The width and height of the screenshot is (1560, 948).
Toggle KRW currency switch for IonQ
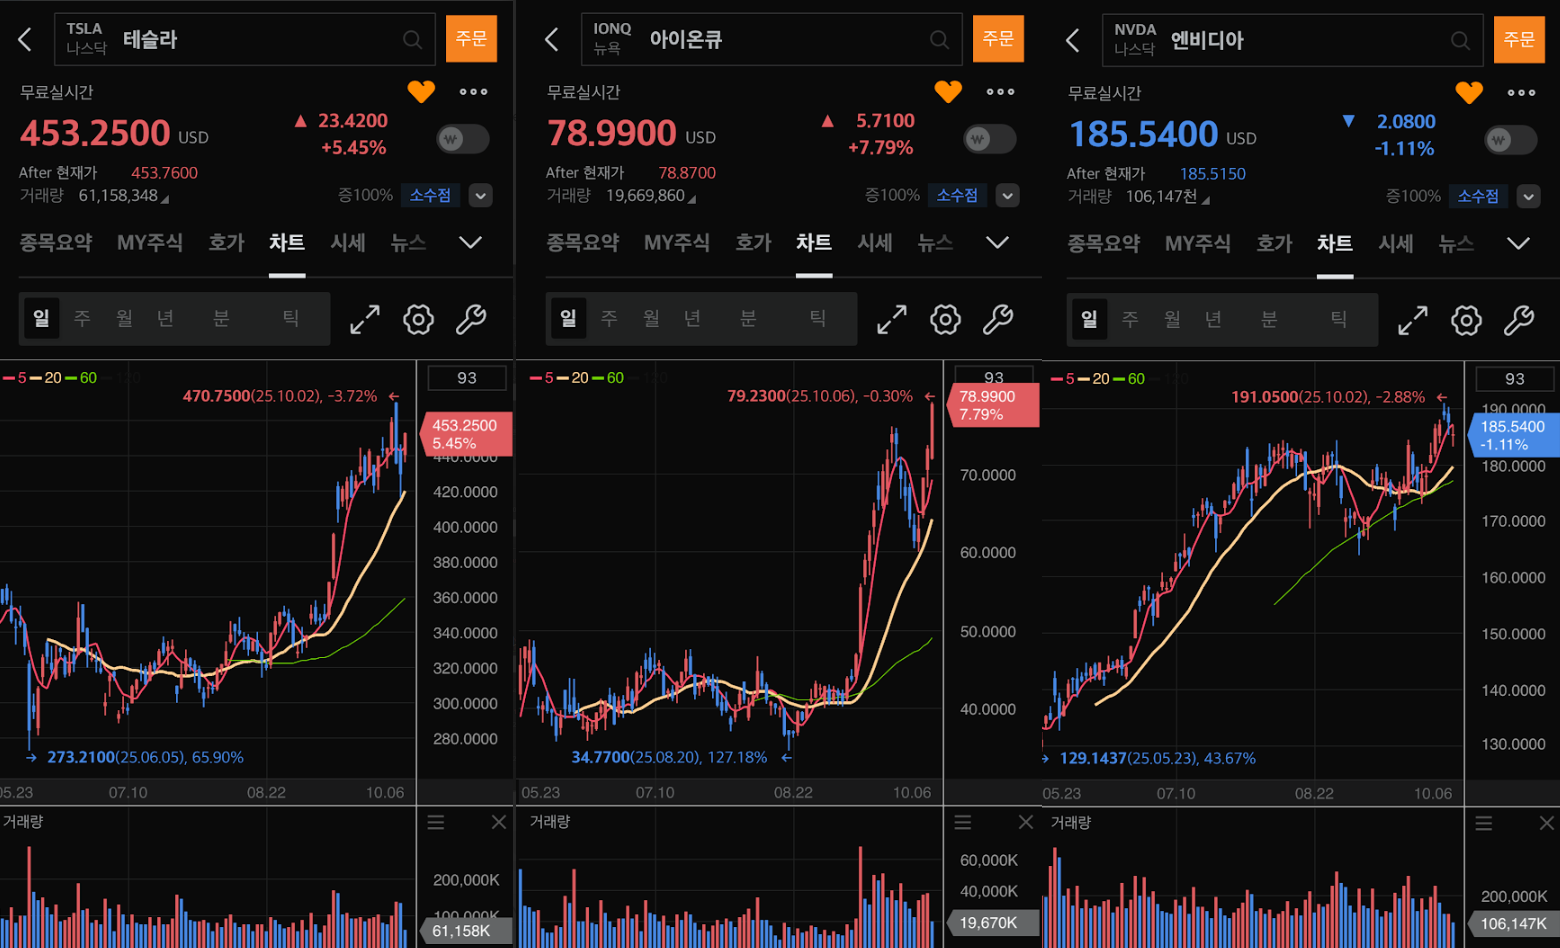[990, 139]
